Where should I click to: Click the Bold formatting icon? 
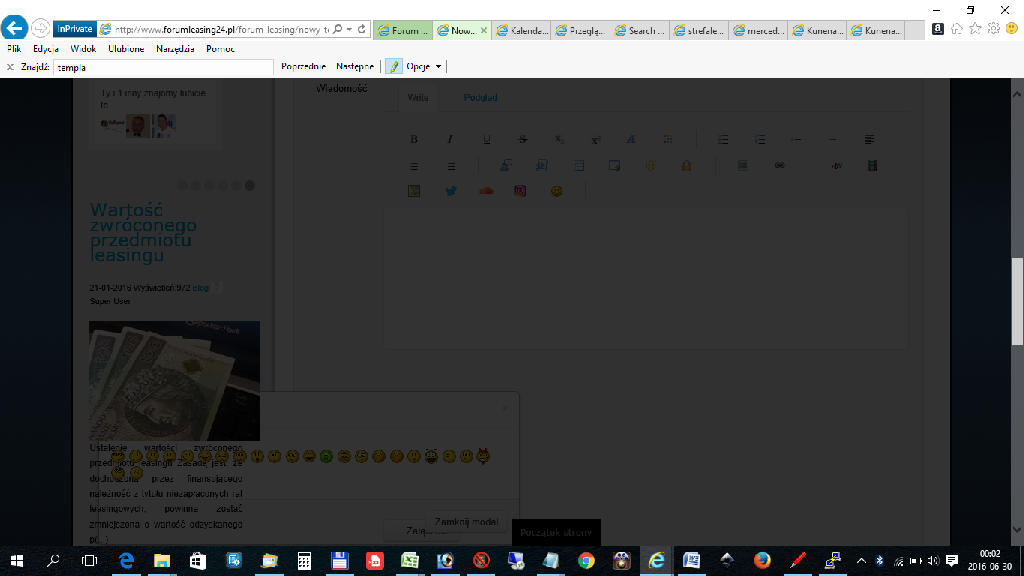click(x=413, y=139)
